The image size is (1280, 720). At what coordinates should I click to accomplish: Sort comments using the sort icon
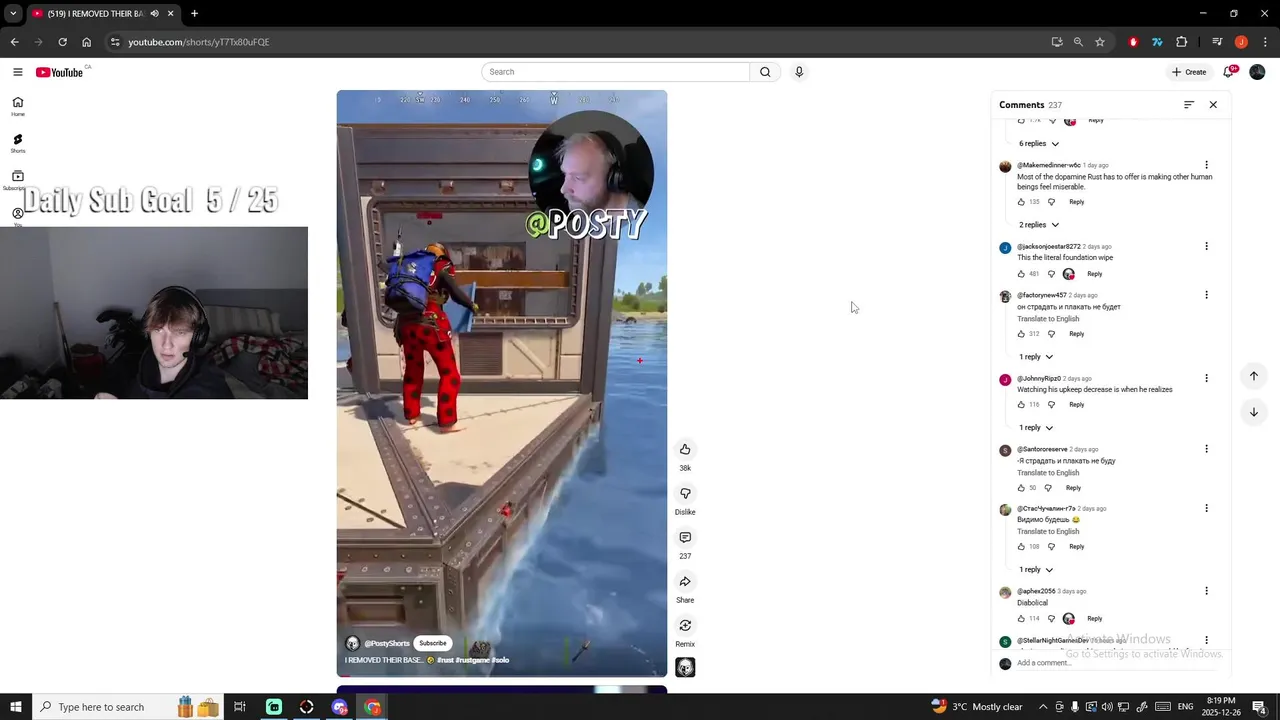pyautogui.click(x=1189, y=105)
